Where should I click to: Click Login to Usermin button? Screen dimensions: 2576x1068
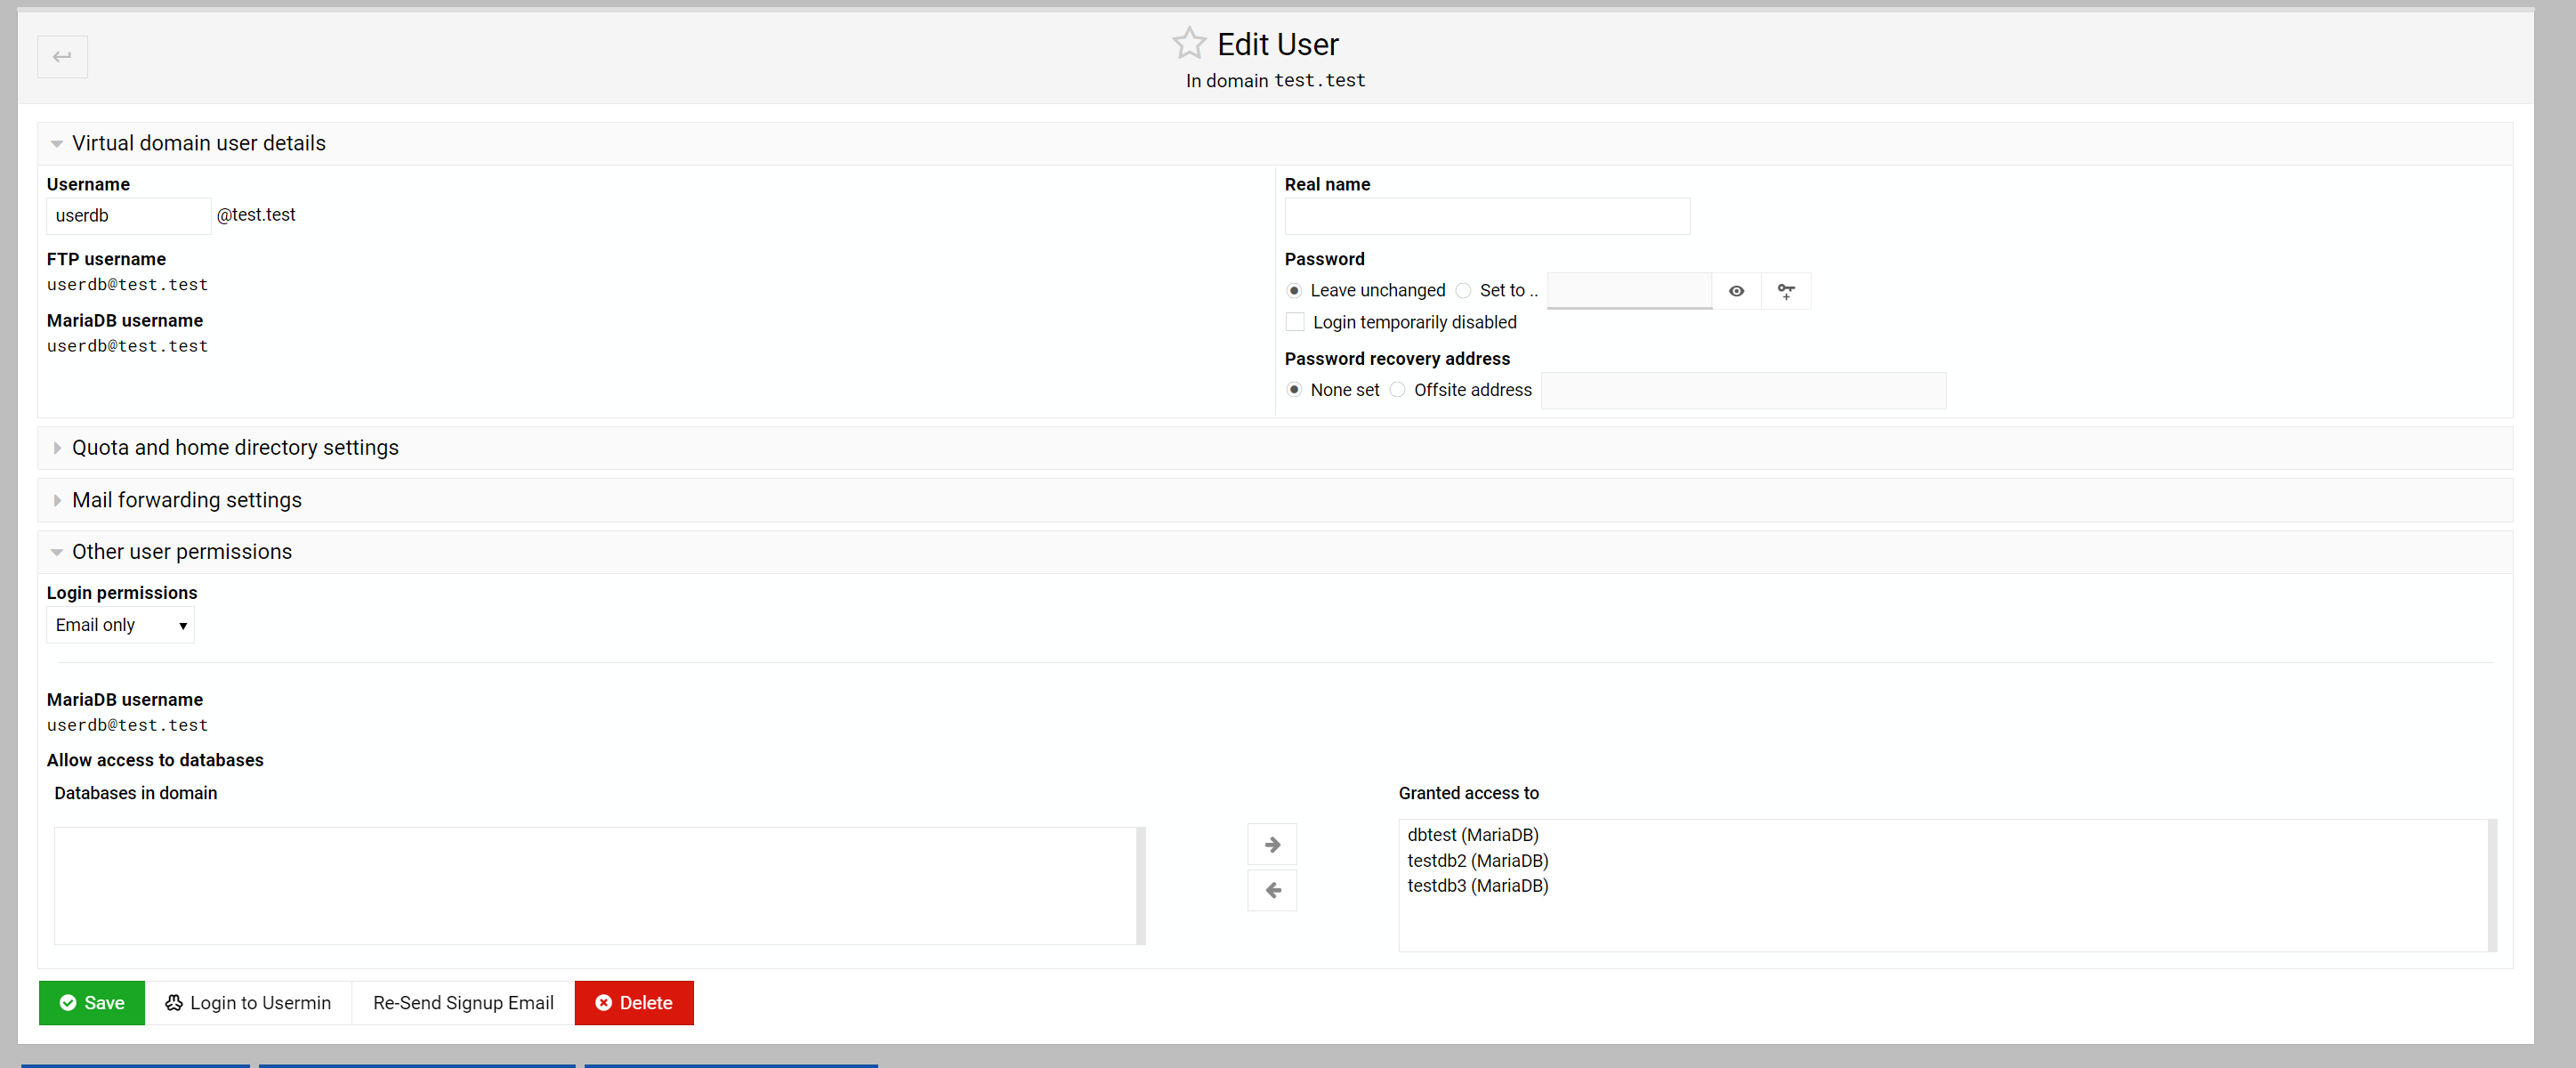[248, 1003]
